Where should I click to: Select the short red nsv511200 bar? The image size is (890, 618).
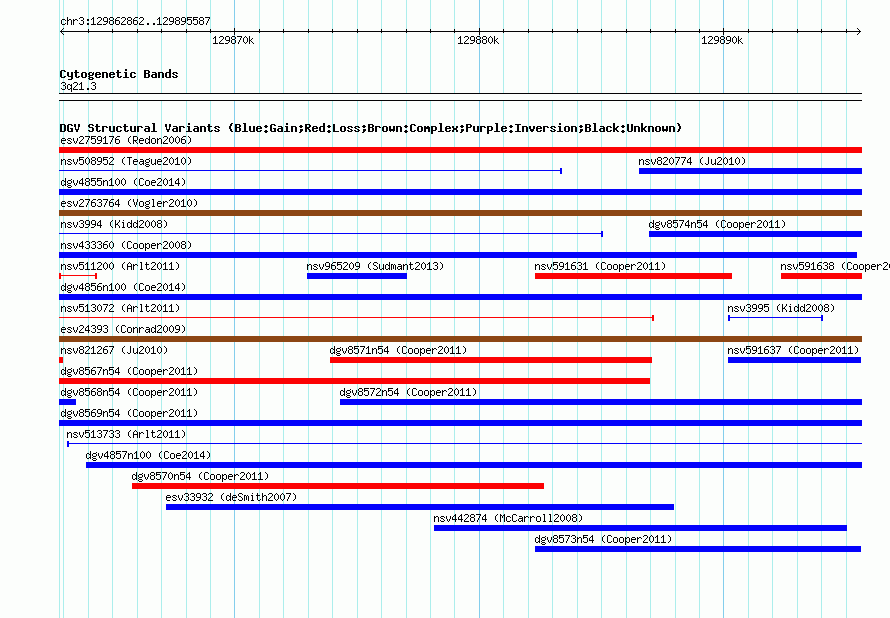(78, 276)
